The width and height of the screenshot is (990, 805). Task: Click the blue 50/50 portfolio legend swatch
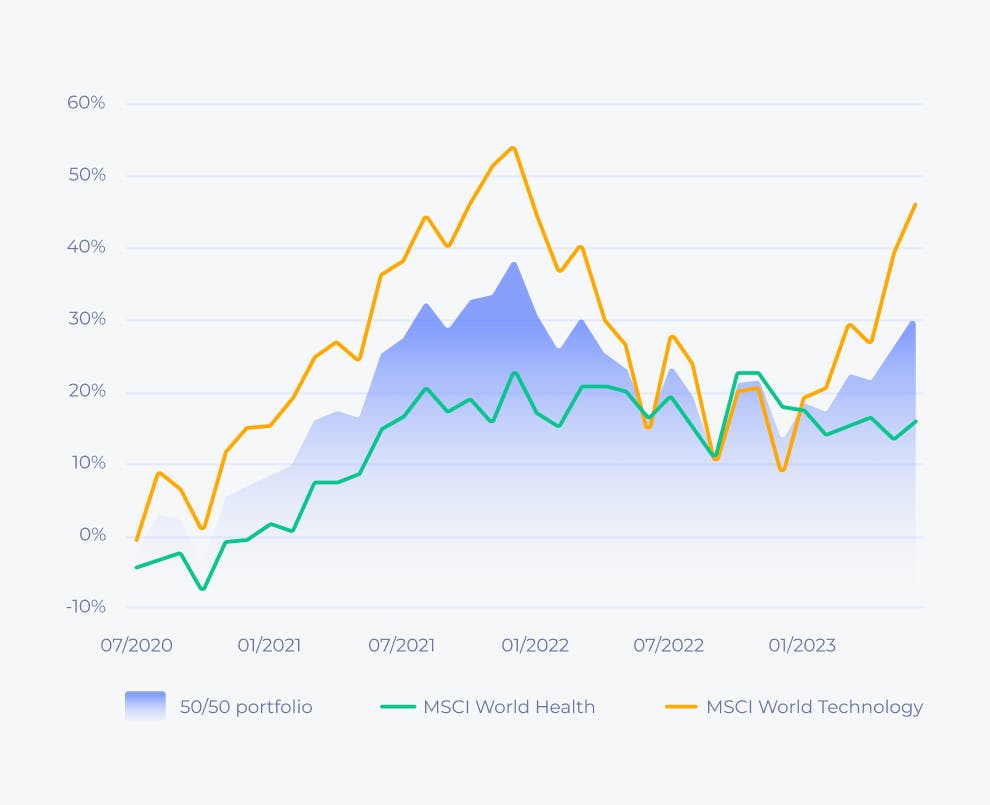click(145, 706)
